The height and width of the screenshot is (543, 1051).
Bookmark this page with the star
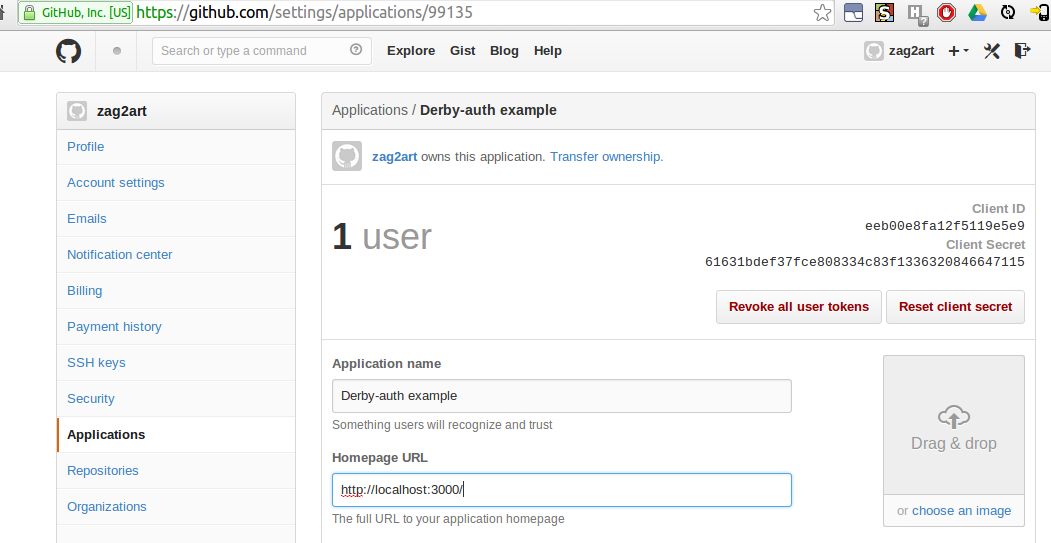pyautogui.click(x=822, y=13)
